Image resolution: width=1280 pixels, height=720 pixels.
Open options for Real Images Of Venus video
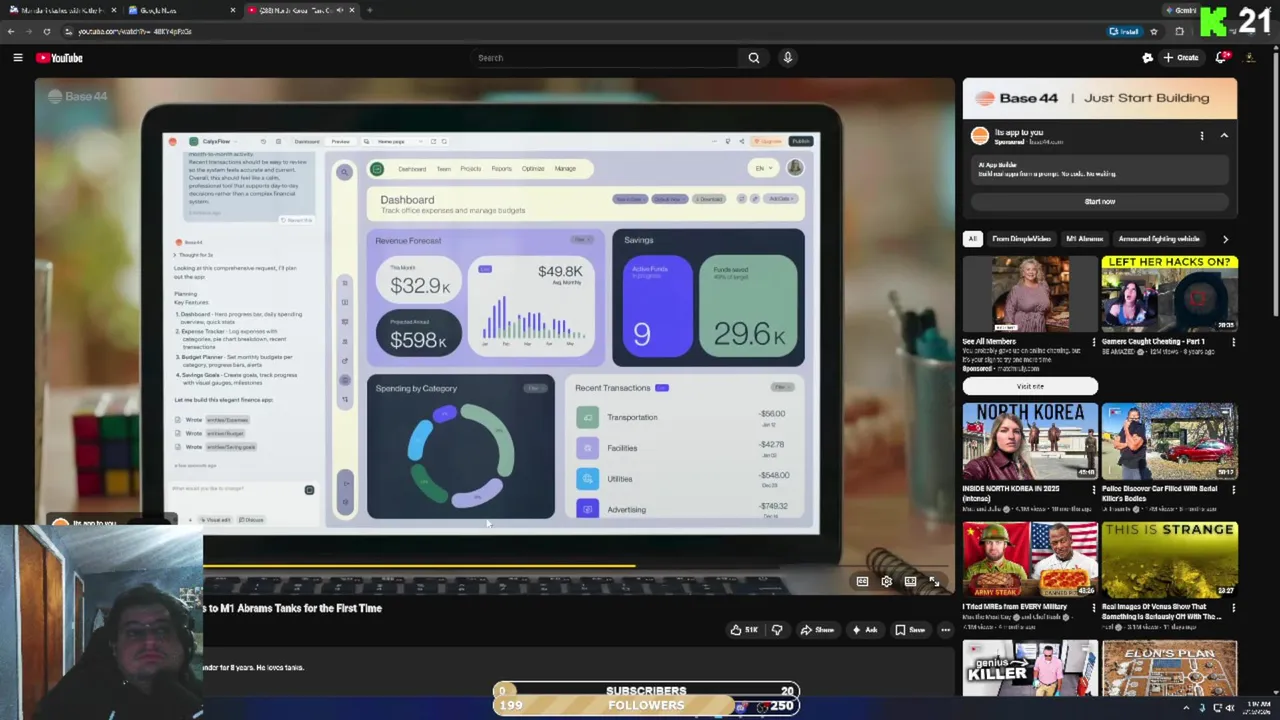pos(1233,607)
